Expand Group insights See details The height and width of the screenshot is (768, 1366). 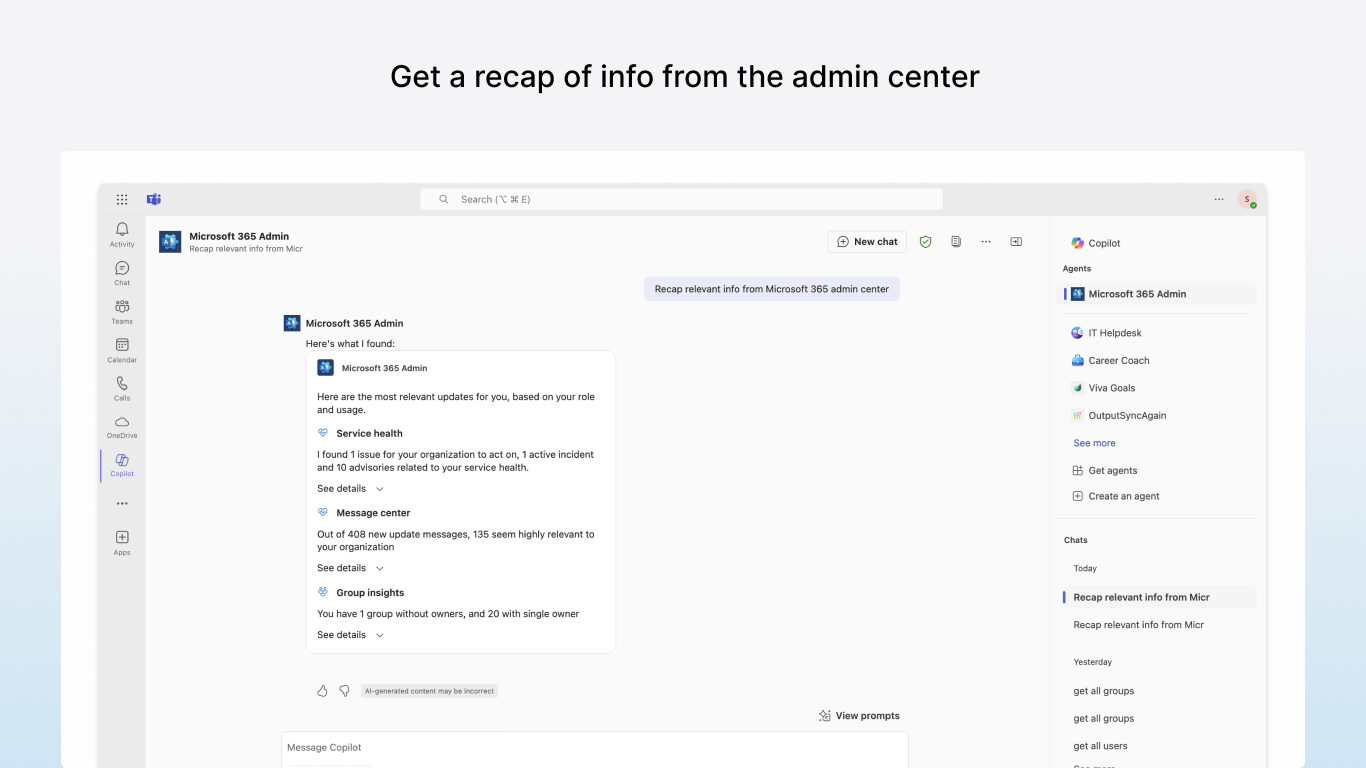point(351,635)
